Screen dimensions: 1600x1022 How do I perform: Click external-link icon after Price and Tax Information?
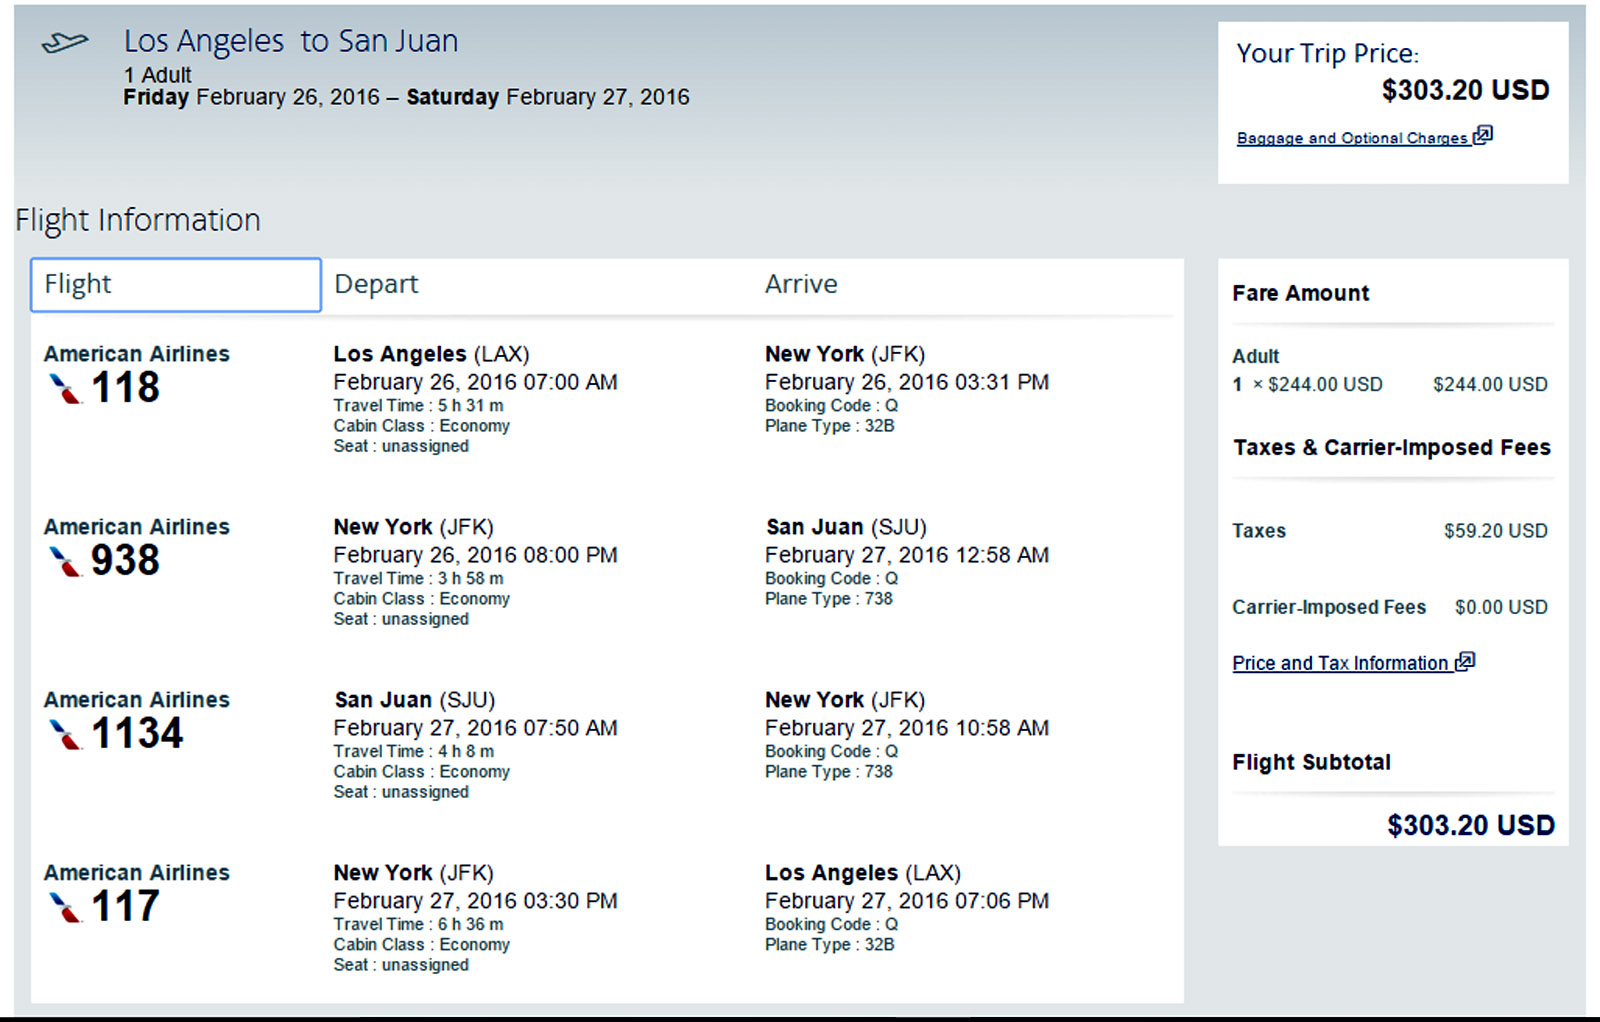pyautogui.click(x=1465, y=661)
